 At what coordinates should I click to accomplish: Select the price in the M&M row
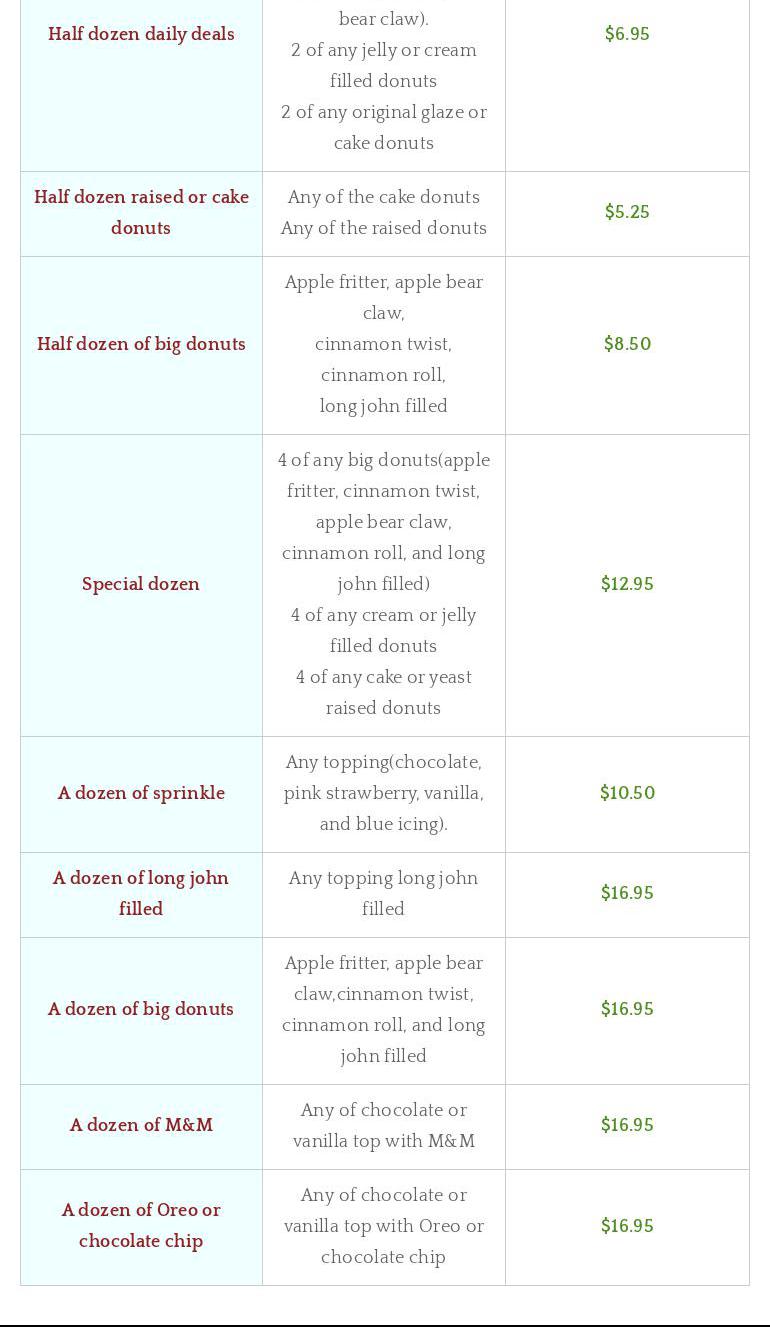click(627, 1125)
